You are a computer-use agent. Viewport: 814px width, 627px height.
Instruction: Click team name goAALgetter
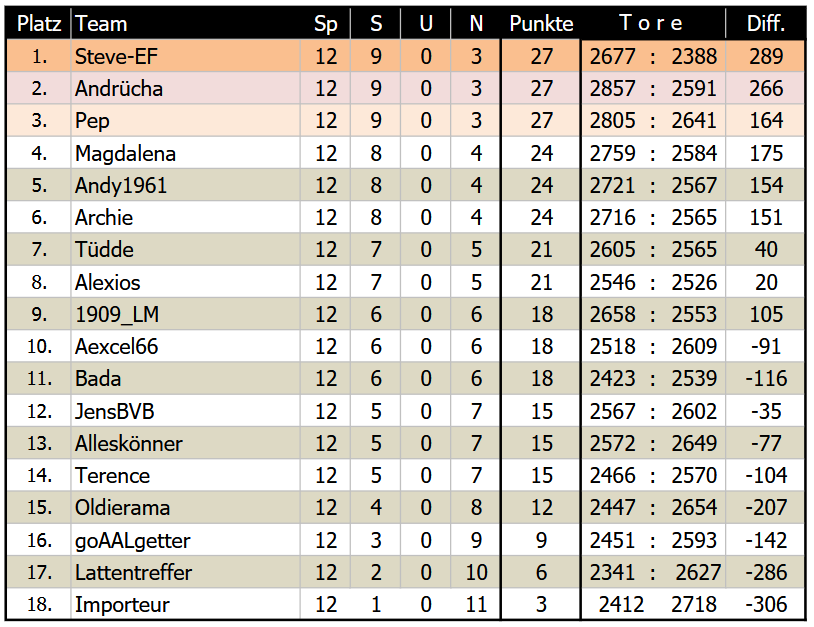click(x=132, y=541)
